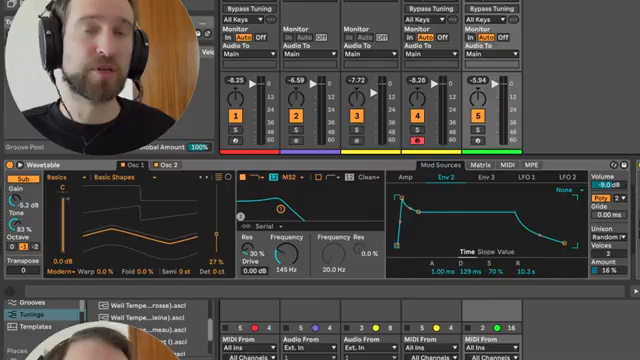Arm track 5 record button
The image size is (640, 360).
(x=478, y=141)
